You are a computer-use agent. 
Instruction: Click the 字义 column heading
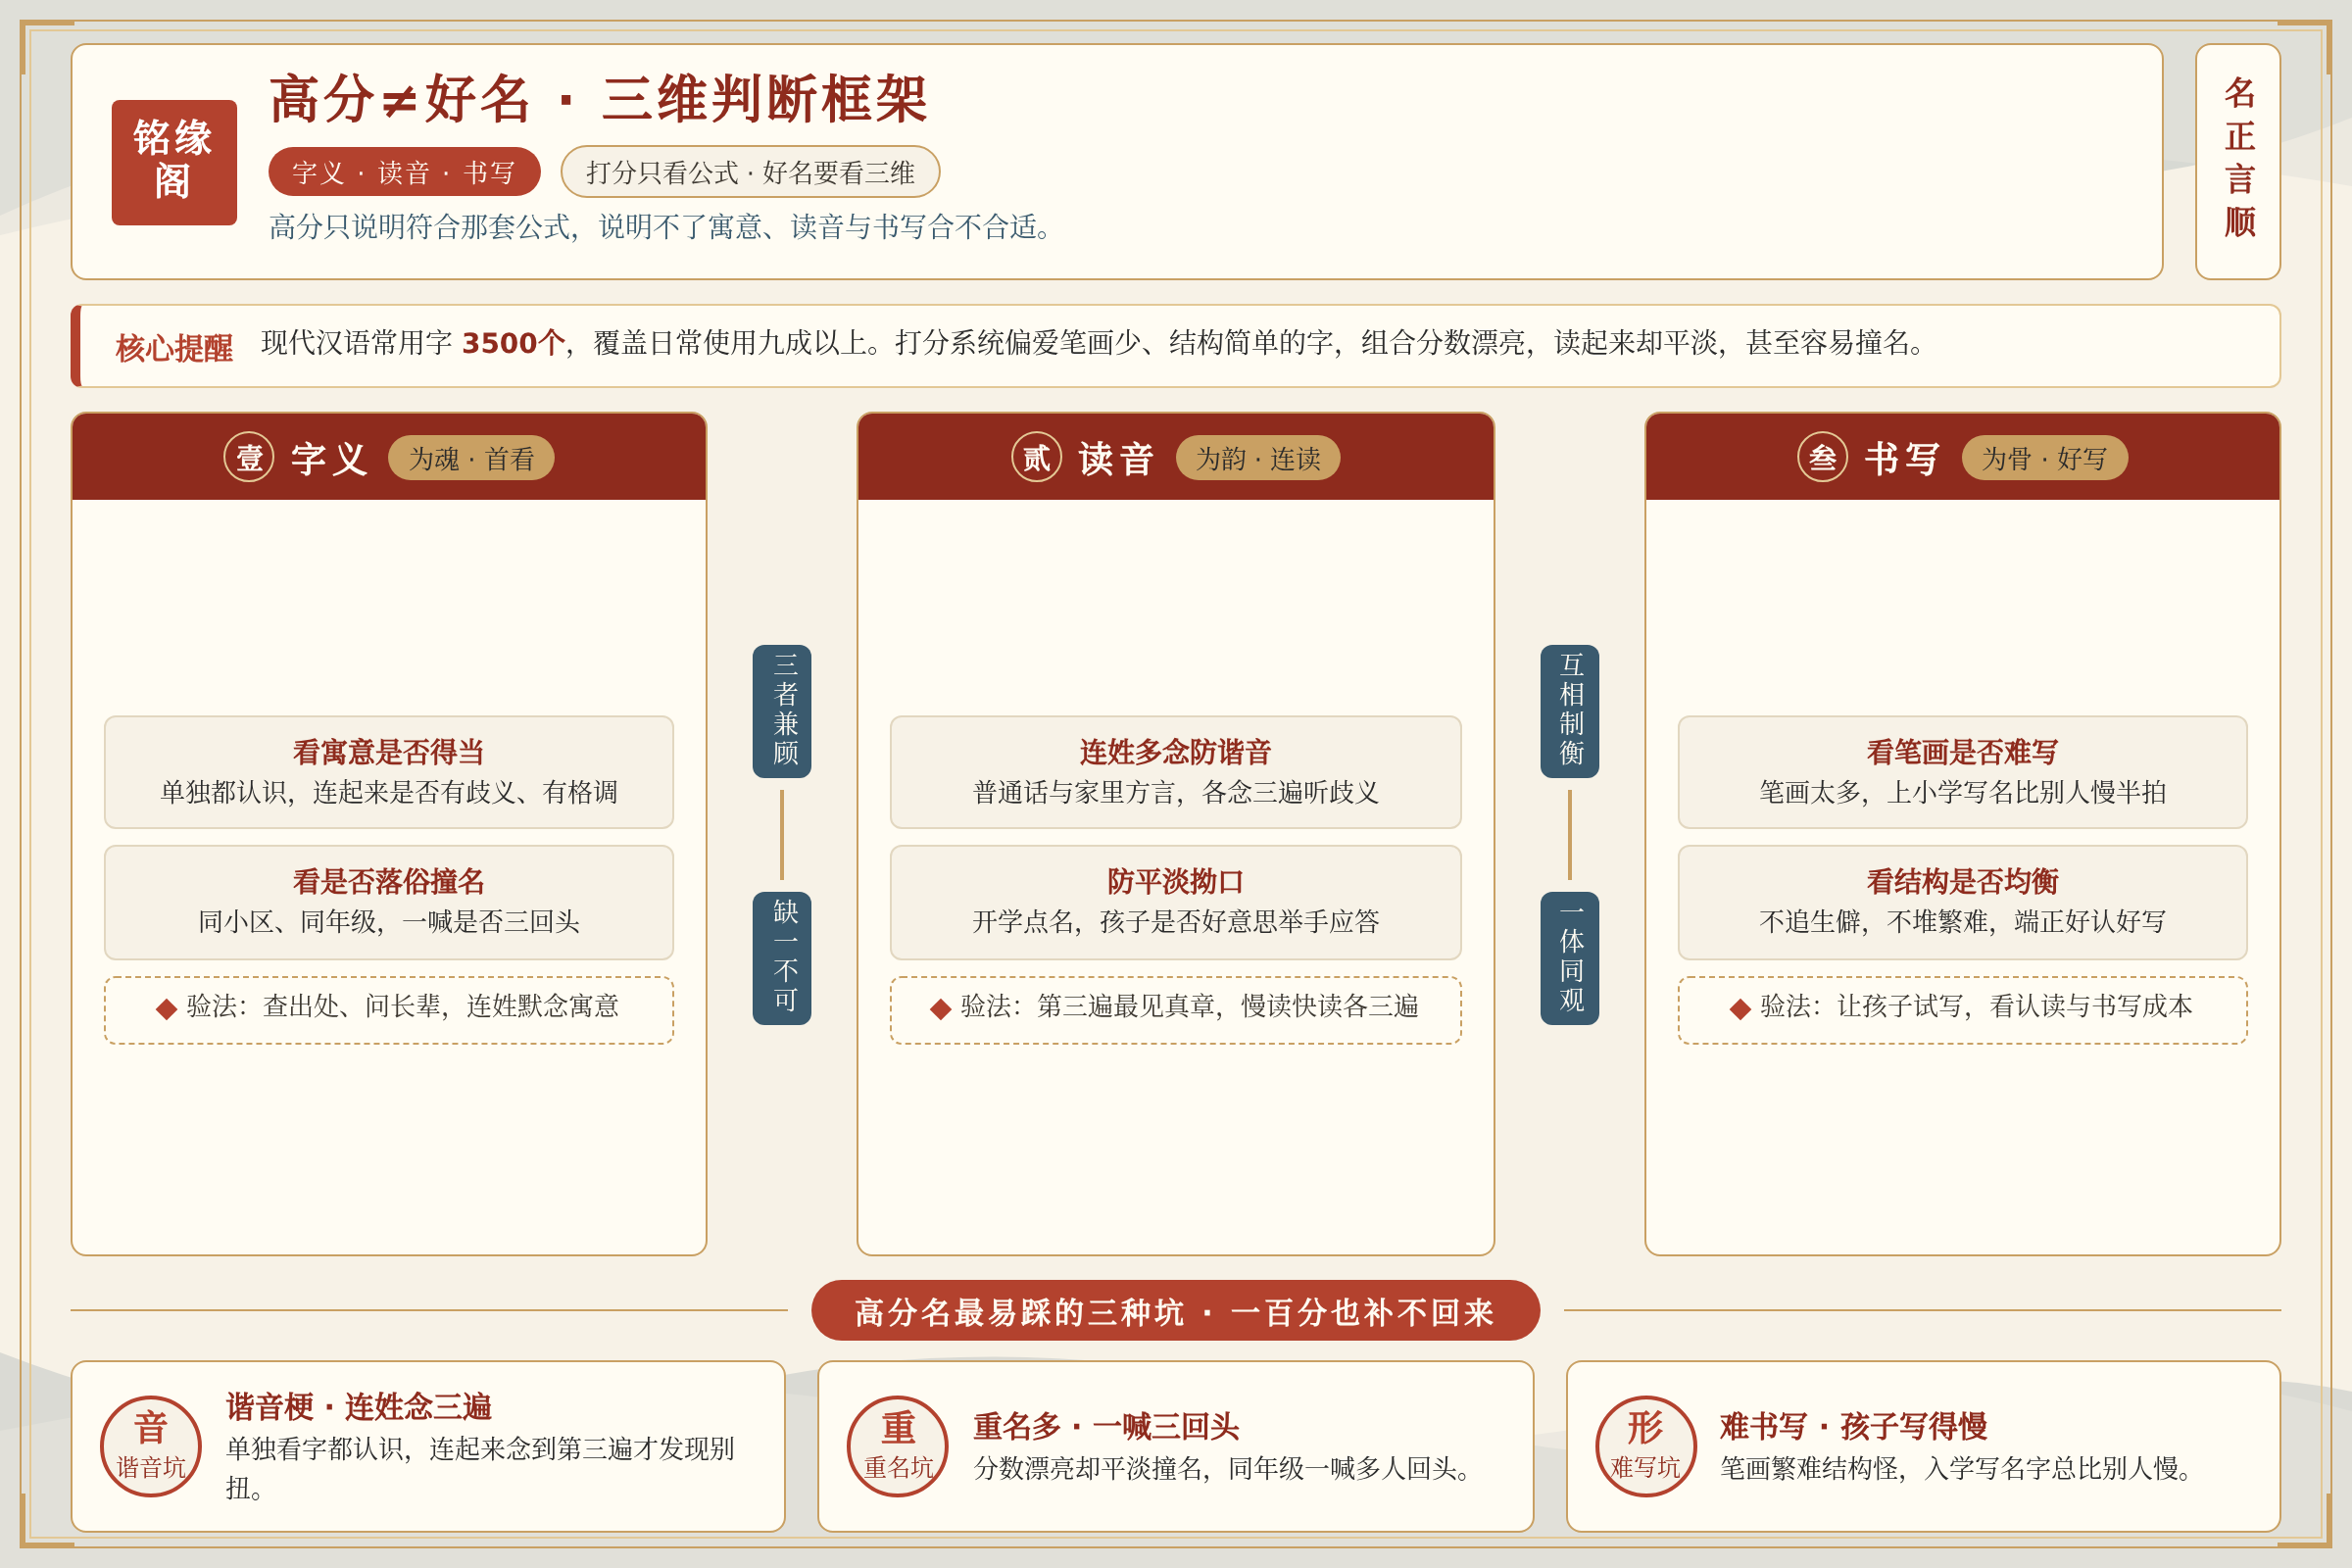coord(330,459)
